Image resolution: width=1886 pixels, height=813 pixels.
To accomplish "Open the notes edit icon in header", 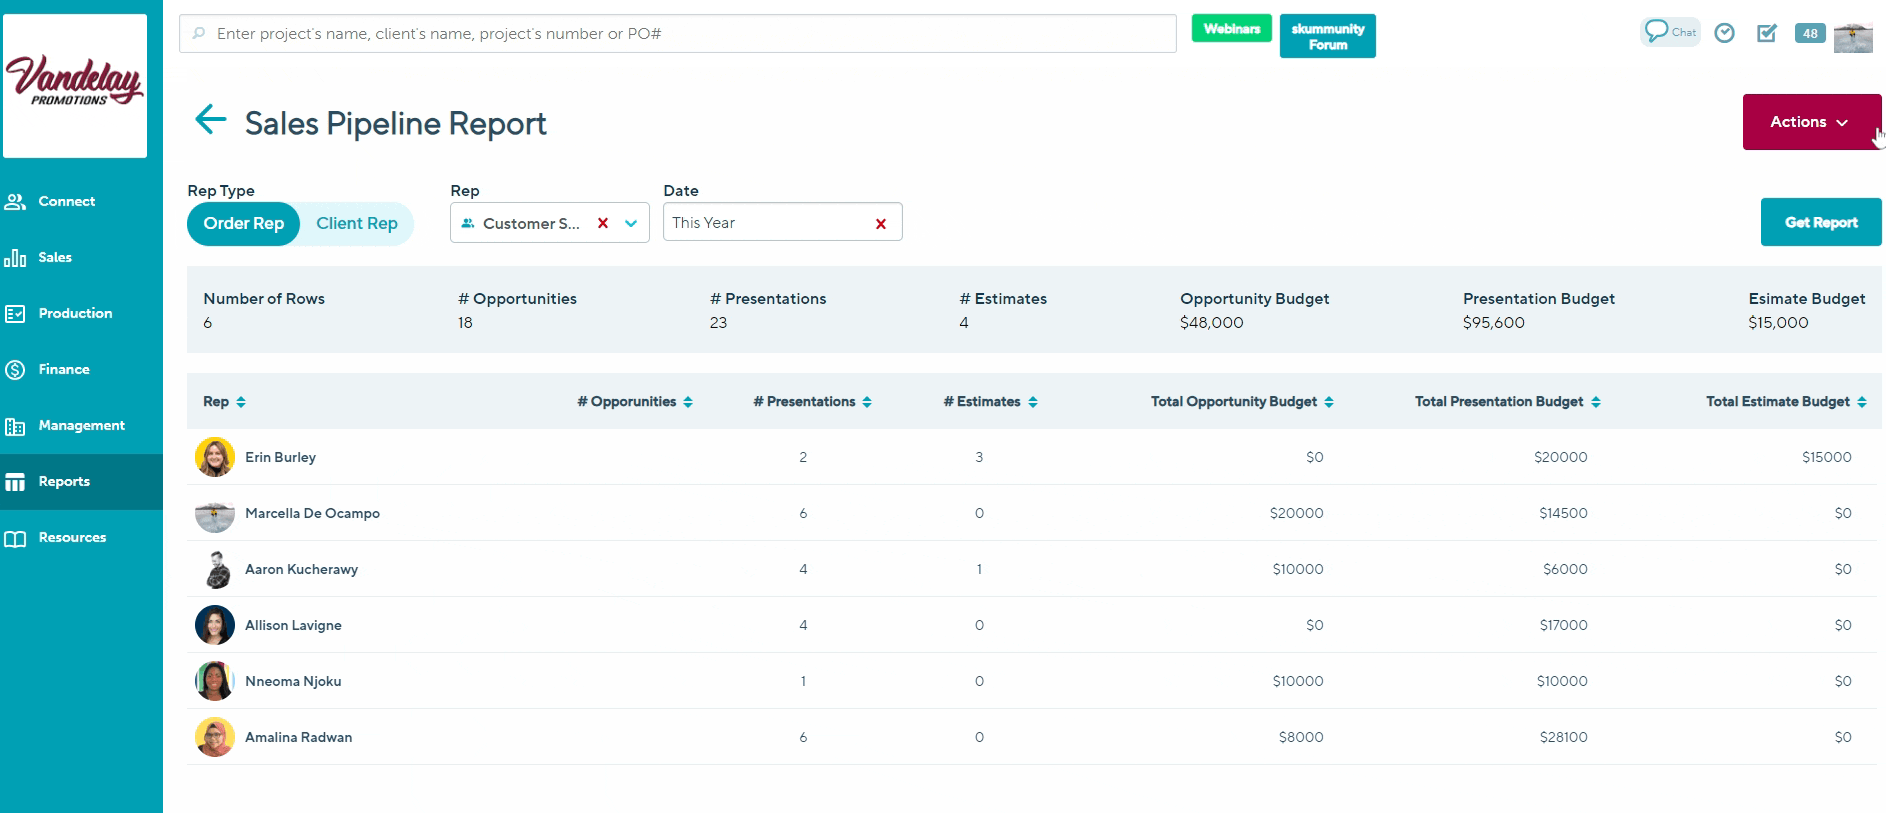I will (1767, 34).
